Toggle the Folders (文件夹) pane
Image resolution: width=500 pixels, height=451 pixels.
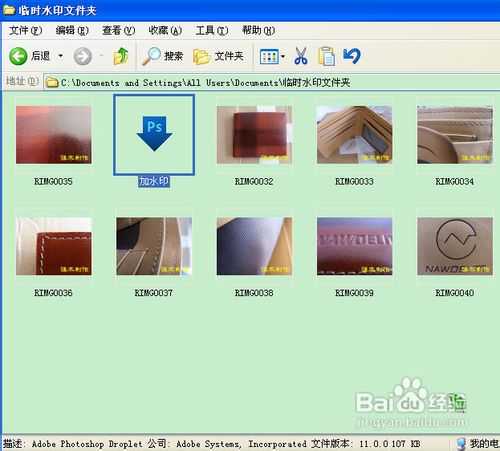tap(218, 56)
